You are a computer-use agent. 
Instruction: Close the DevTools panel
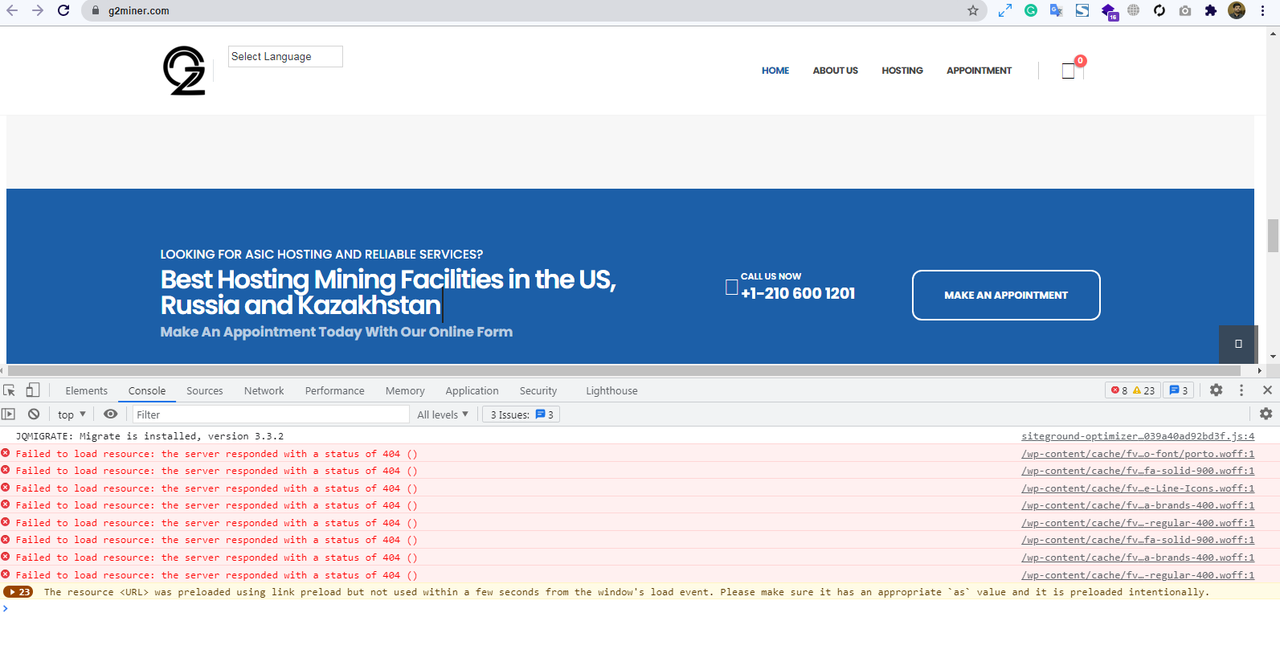1267,390
